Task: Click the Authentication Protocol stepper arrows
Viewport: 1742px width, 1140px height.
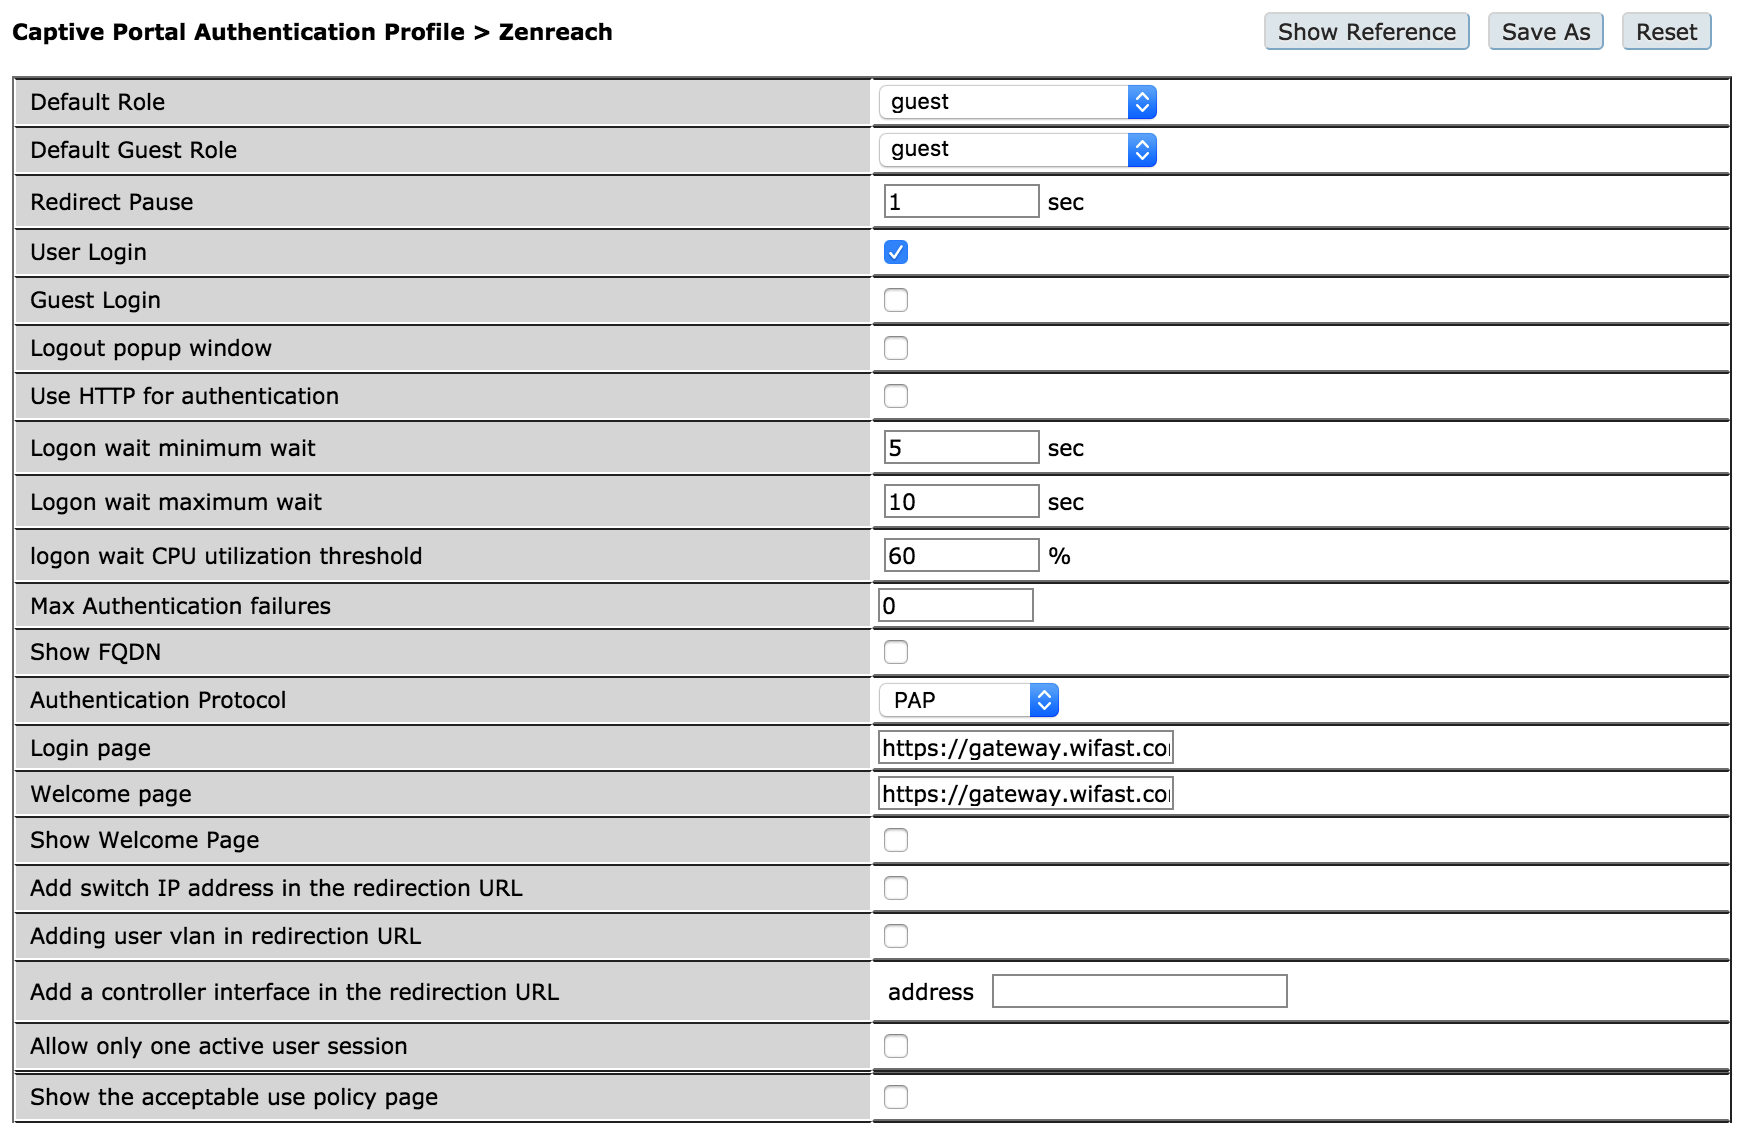Action: pos(1043,700)
